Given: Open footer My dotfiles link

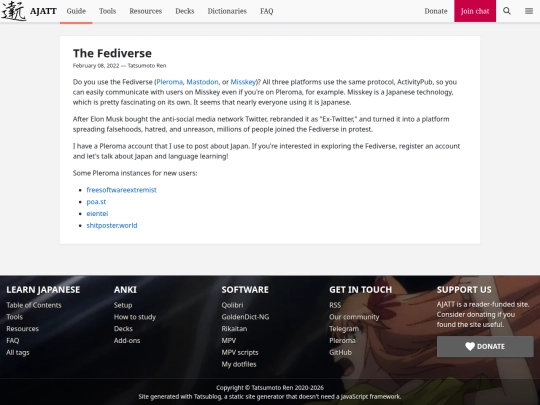Looking at the screenshot, I should (x=239, y=364).
